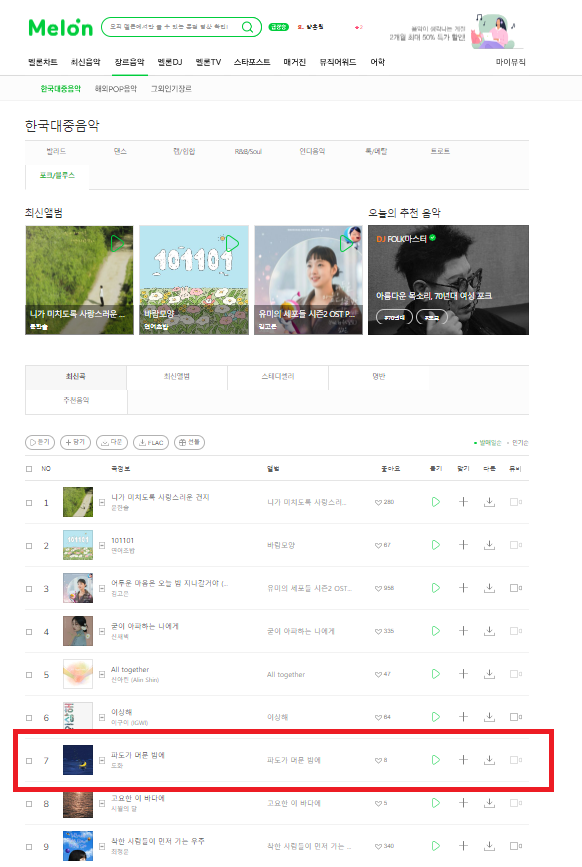Check the box for song 4
Viewport: 582px width, 867px height.
pos(29,632)
